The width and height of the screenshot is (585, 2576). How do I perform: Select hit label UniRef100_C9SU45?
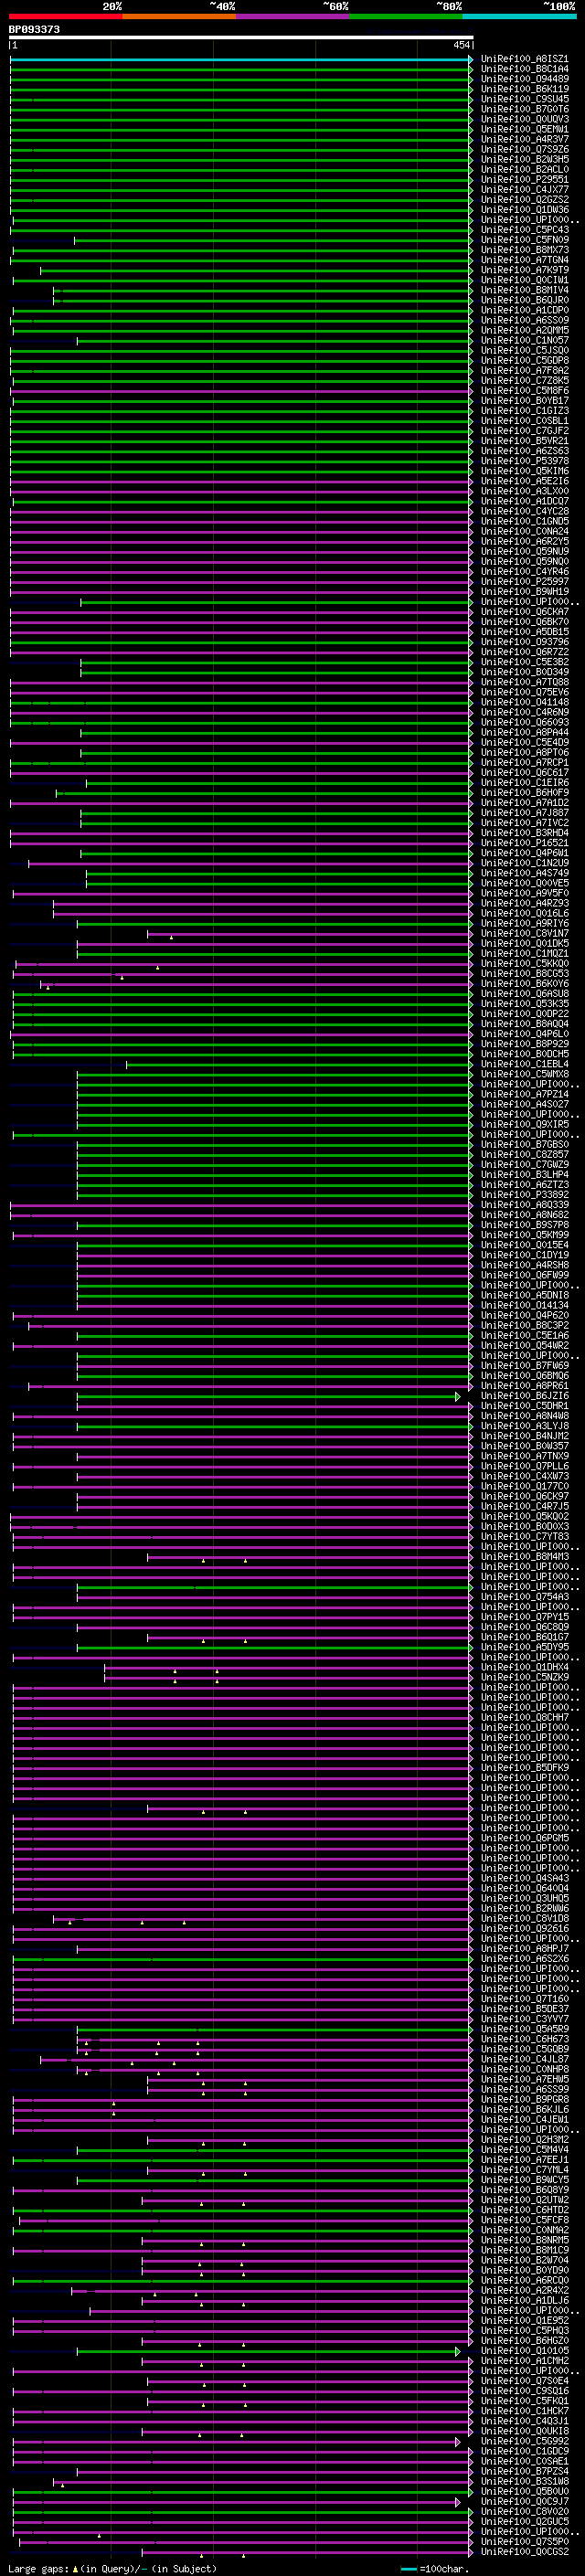coord(524,99)
